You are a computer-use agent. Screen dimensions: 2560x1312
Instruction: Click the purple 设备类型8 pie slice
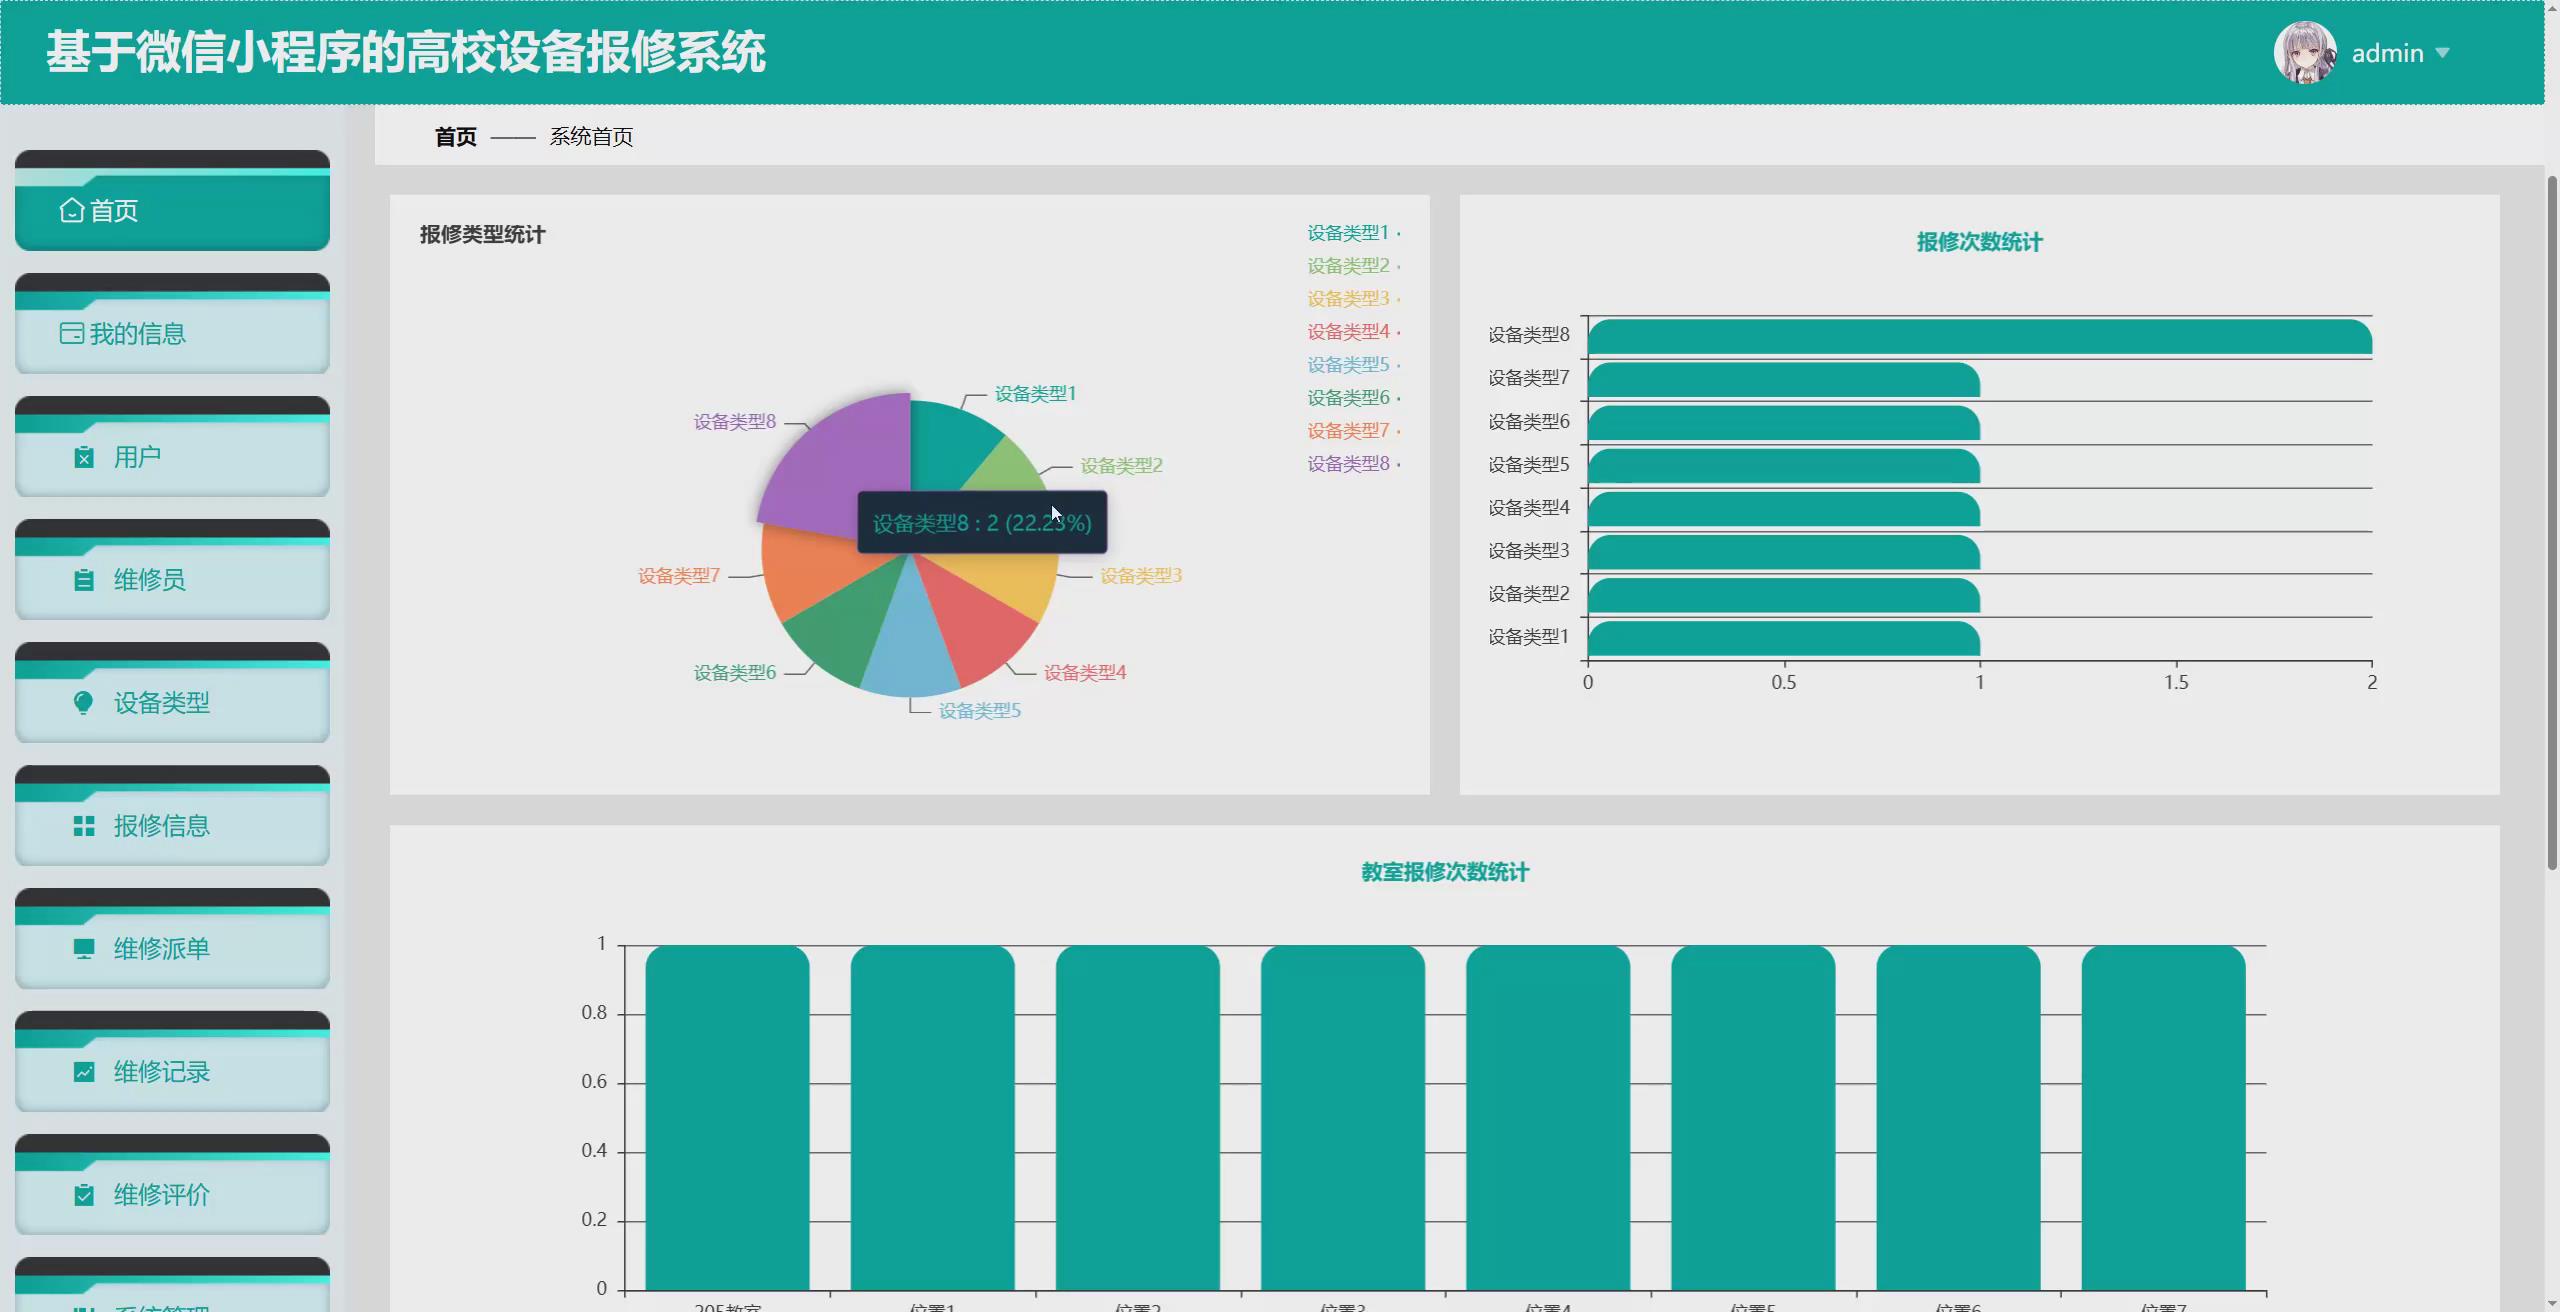(x=840, y=455)
